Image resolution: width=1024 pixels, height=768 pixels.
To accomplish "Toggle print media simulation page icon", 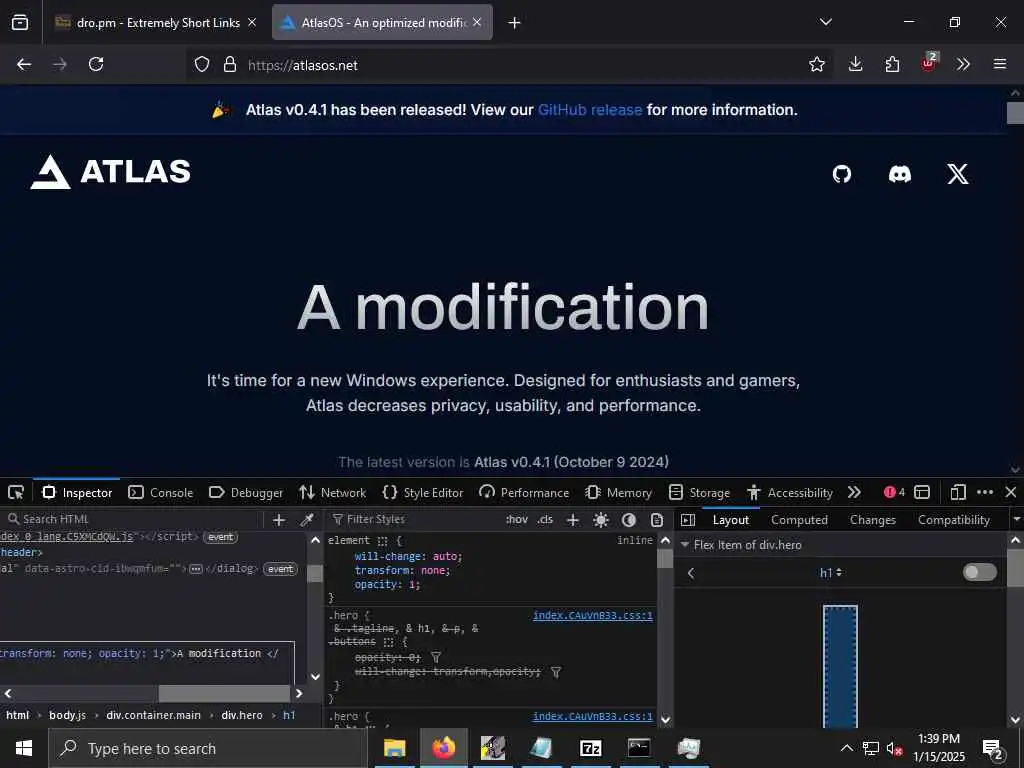I will click(657, 520).
